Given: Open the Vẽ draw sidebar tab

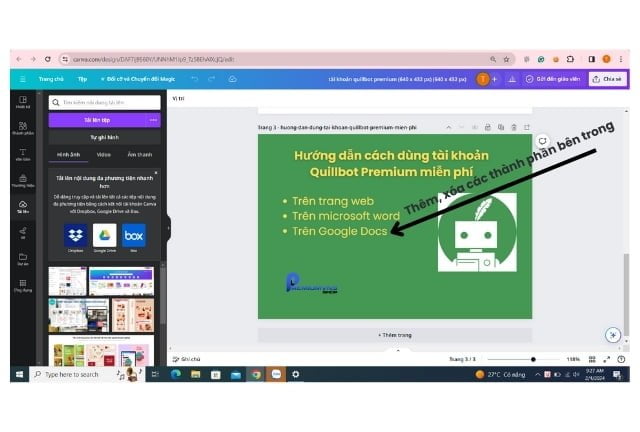Looking at the screenshot, I should click(23, 233).
